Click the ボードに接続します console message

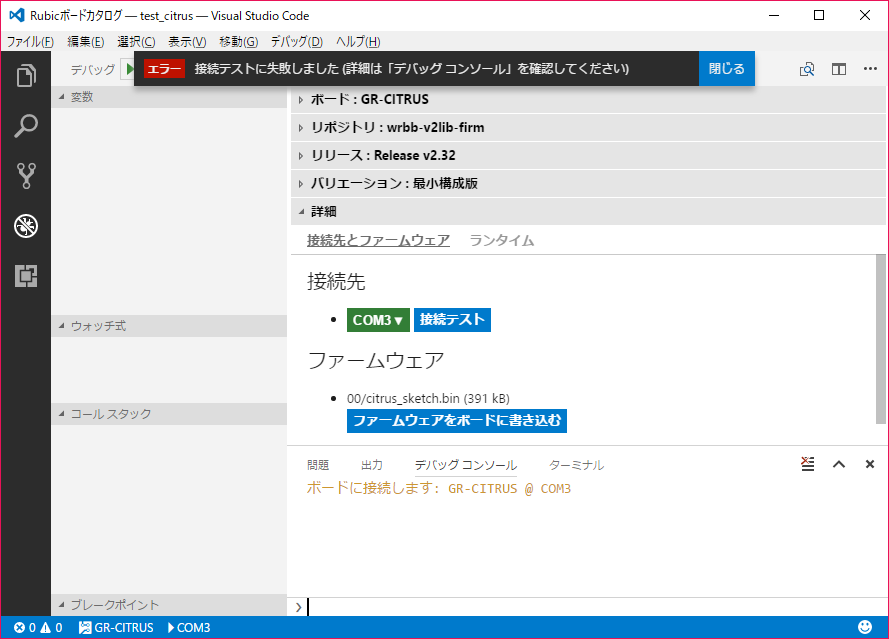tap(439, 488)
